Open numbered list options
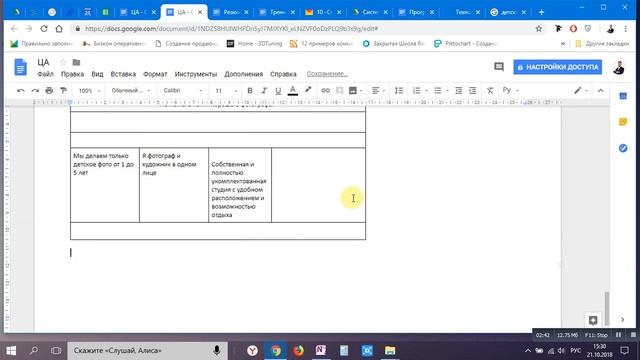This screenshot has height=360, width=640. pyautogui.click(x=420, y=91)
